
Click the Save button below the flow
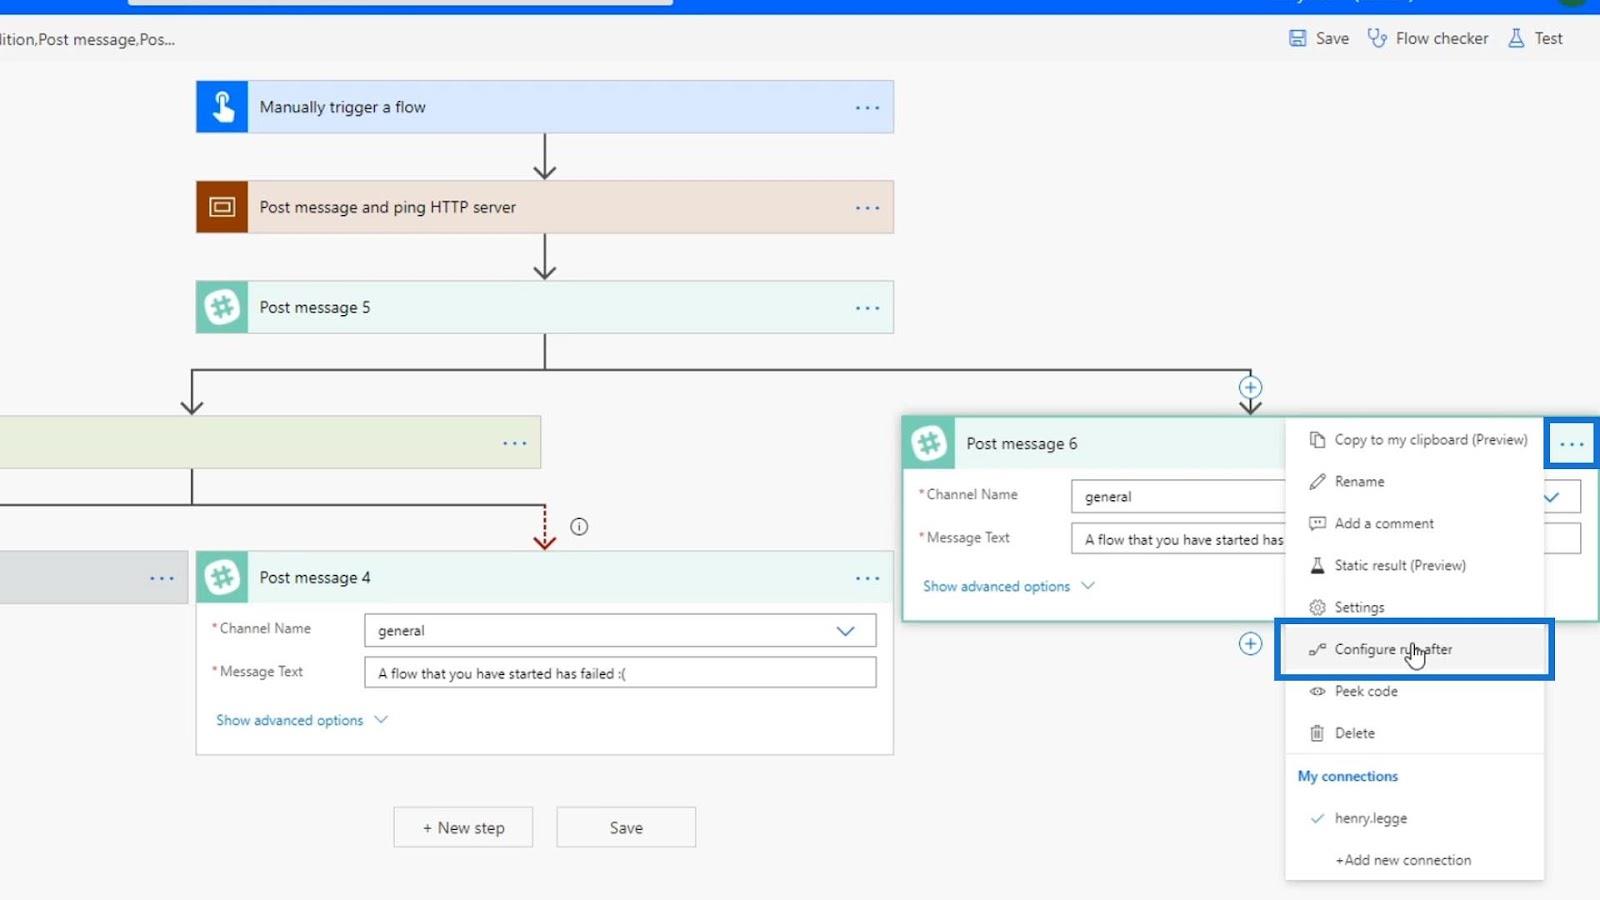click(626, 827)
